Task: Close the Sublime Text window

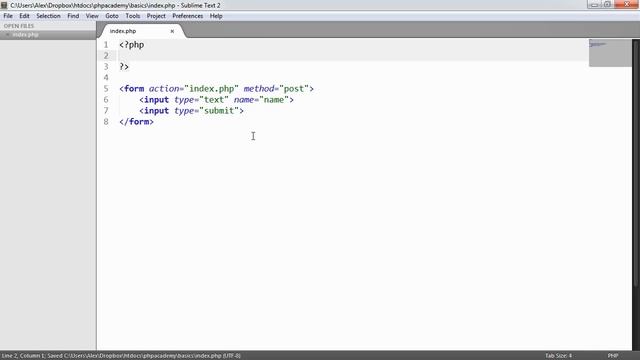Action: [x=627, y=4]
